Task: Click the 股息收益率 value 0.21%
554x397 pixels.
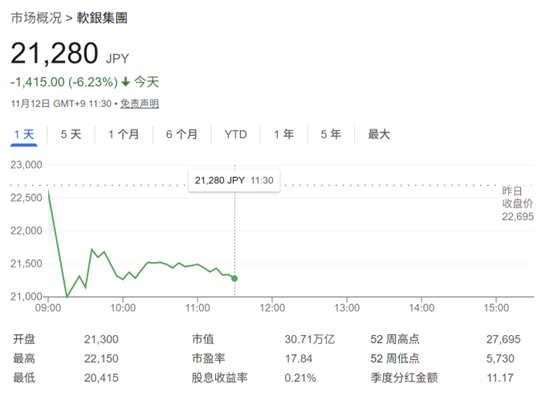Action: pyautogui.click(x=300, y=378)
